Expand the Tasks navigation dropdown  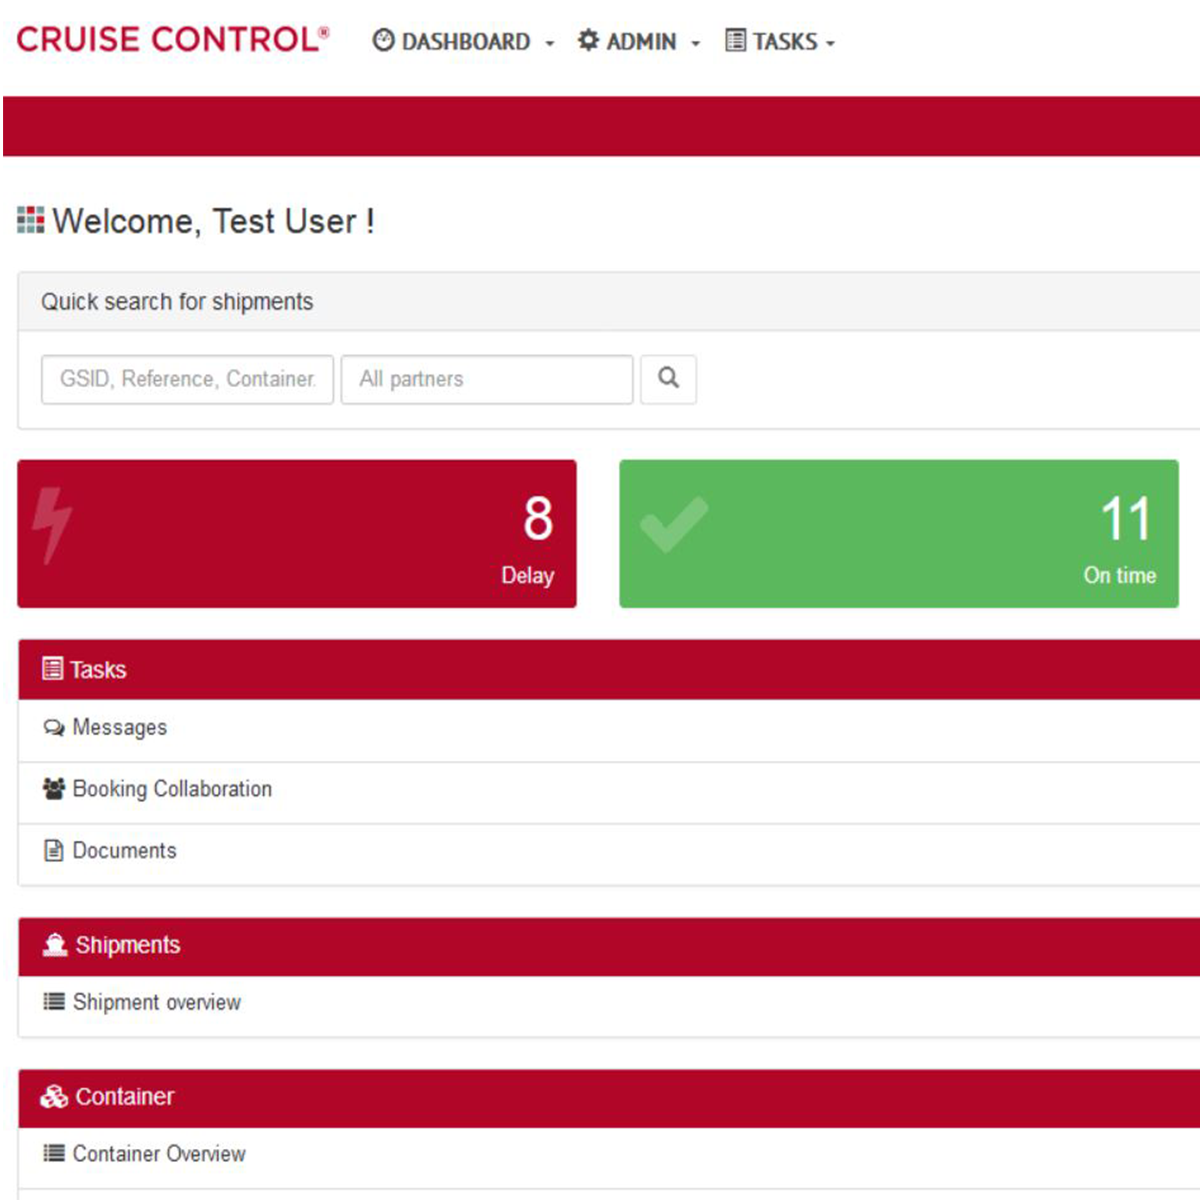point(831,44)
